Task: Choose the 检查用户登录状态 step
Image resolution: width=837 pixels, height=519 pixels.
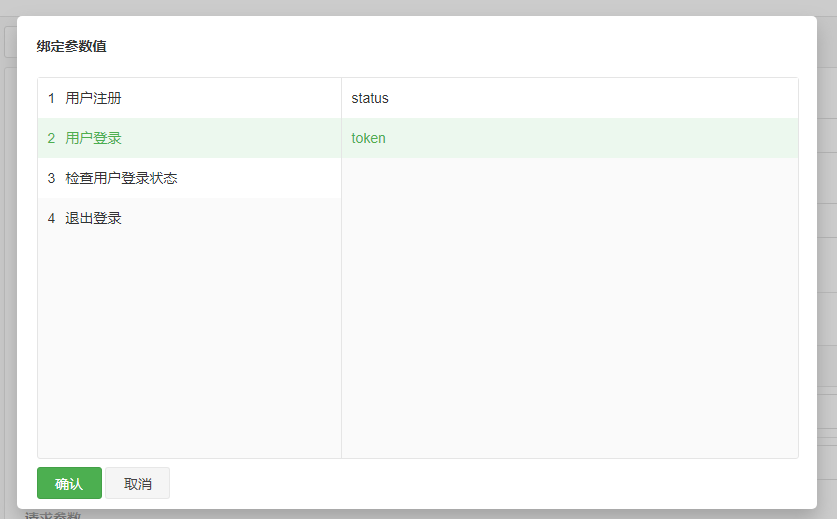Action: (x=189, y=178)
